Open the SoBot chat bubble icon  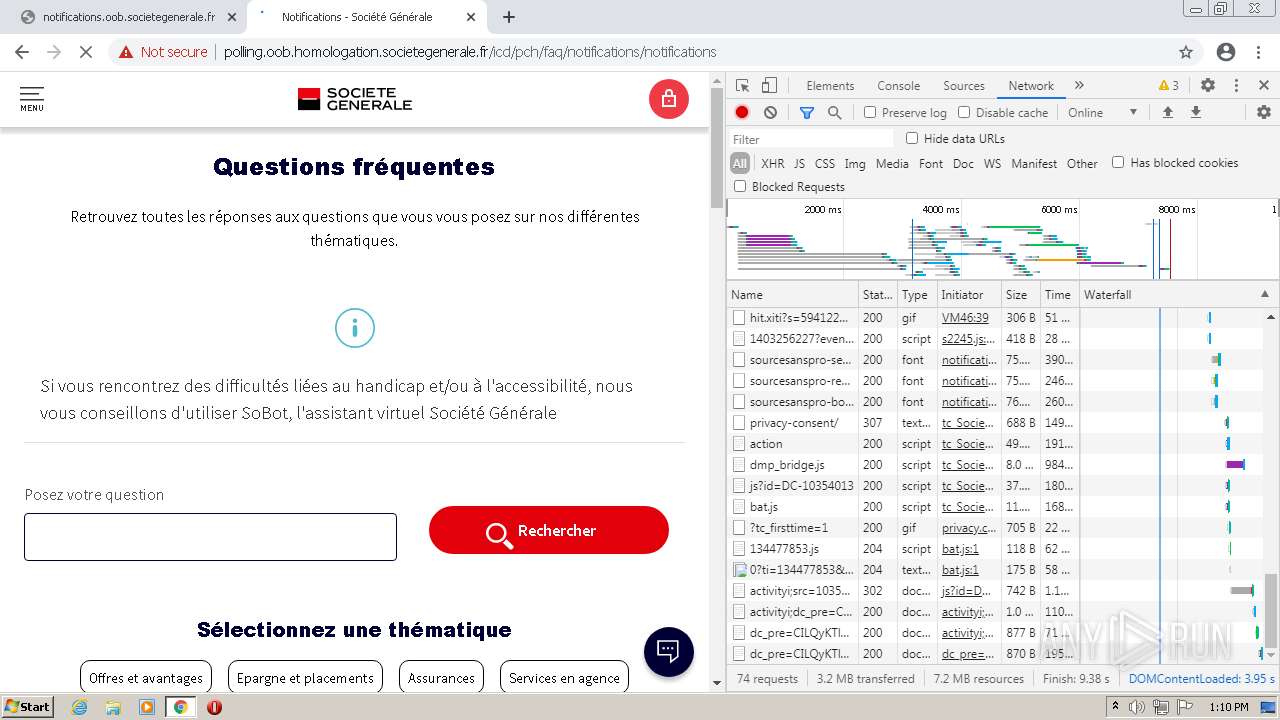click(668, 651)
